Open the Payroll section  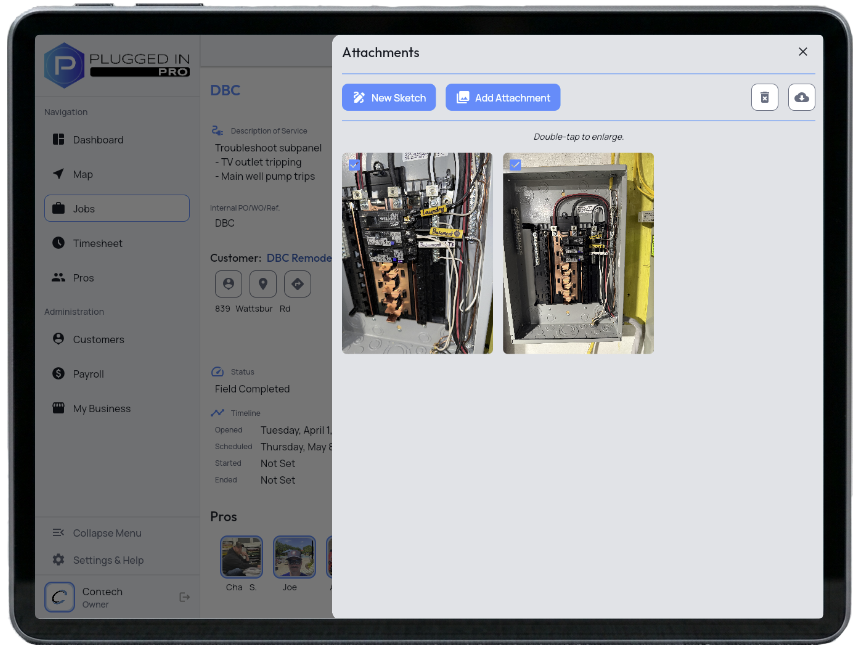88,374
